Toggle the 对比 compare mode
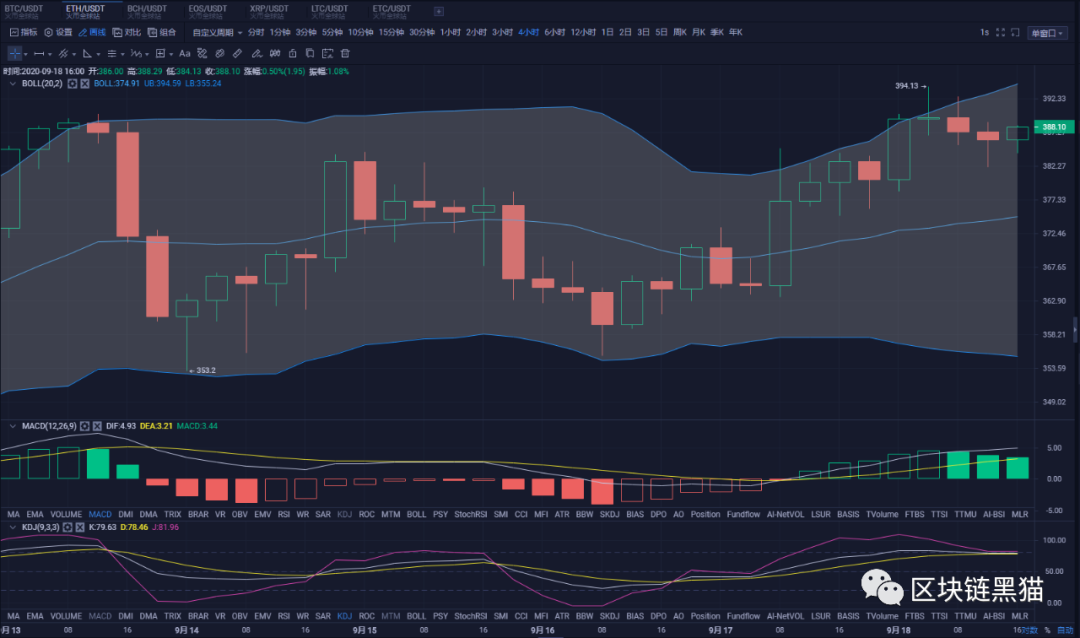The width and height of the screenshot is (1080, 638). click(125, 32)
